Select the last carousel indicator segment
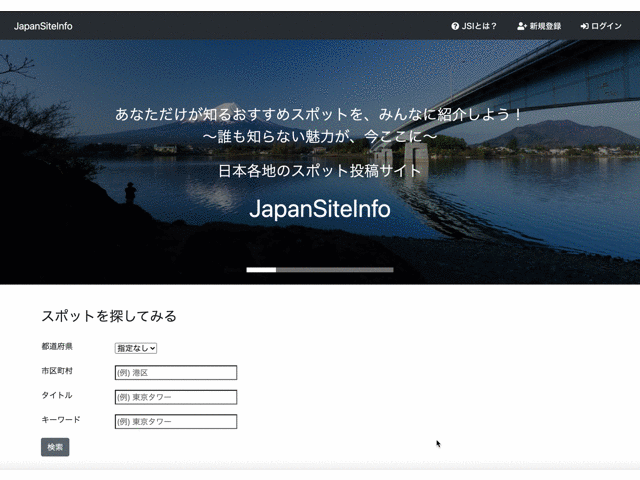 click(x=379, y=270)
